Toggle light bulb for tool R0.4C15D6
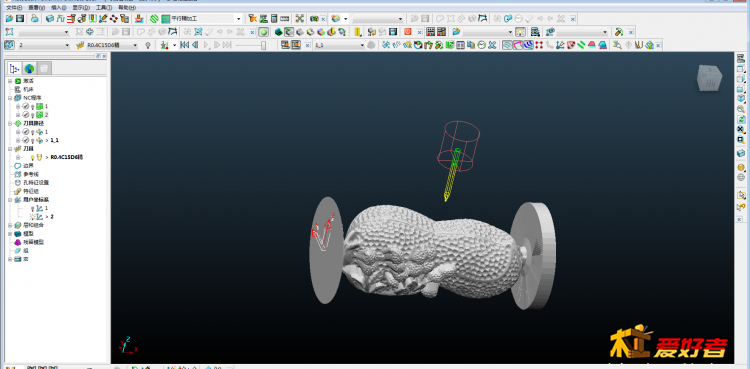Screen dimensions: 750x369 [33, 157]
